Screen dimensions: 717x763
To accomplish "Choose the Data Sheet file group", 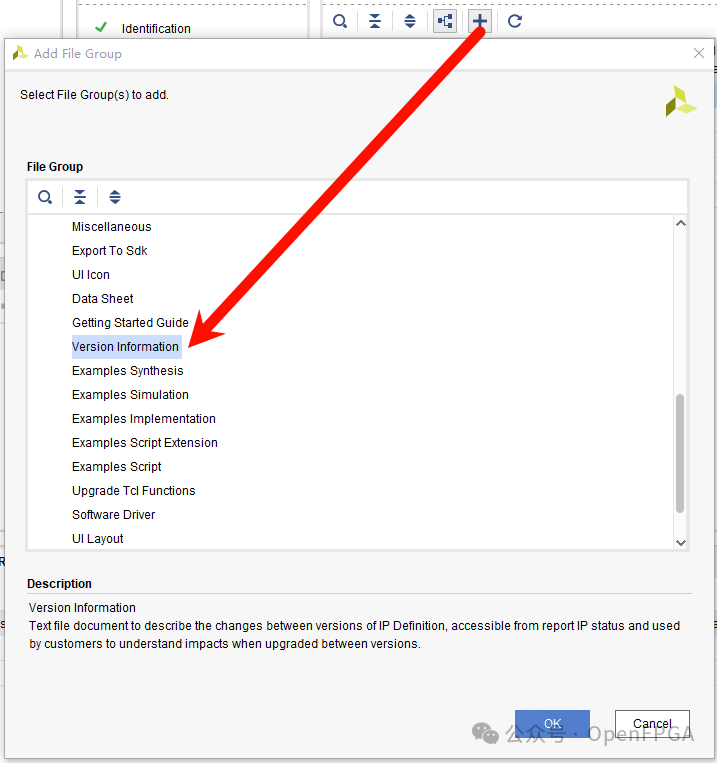I will [x=102, y=299].
